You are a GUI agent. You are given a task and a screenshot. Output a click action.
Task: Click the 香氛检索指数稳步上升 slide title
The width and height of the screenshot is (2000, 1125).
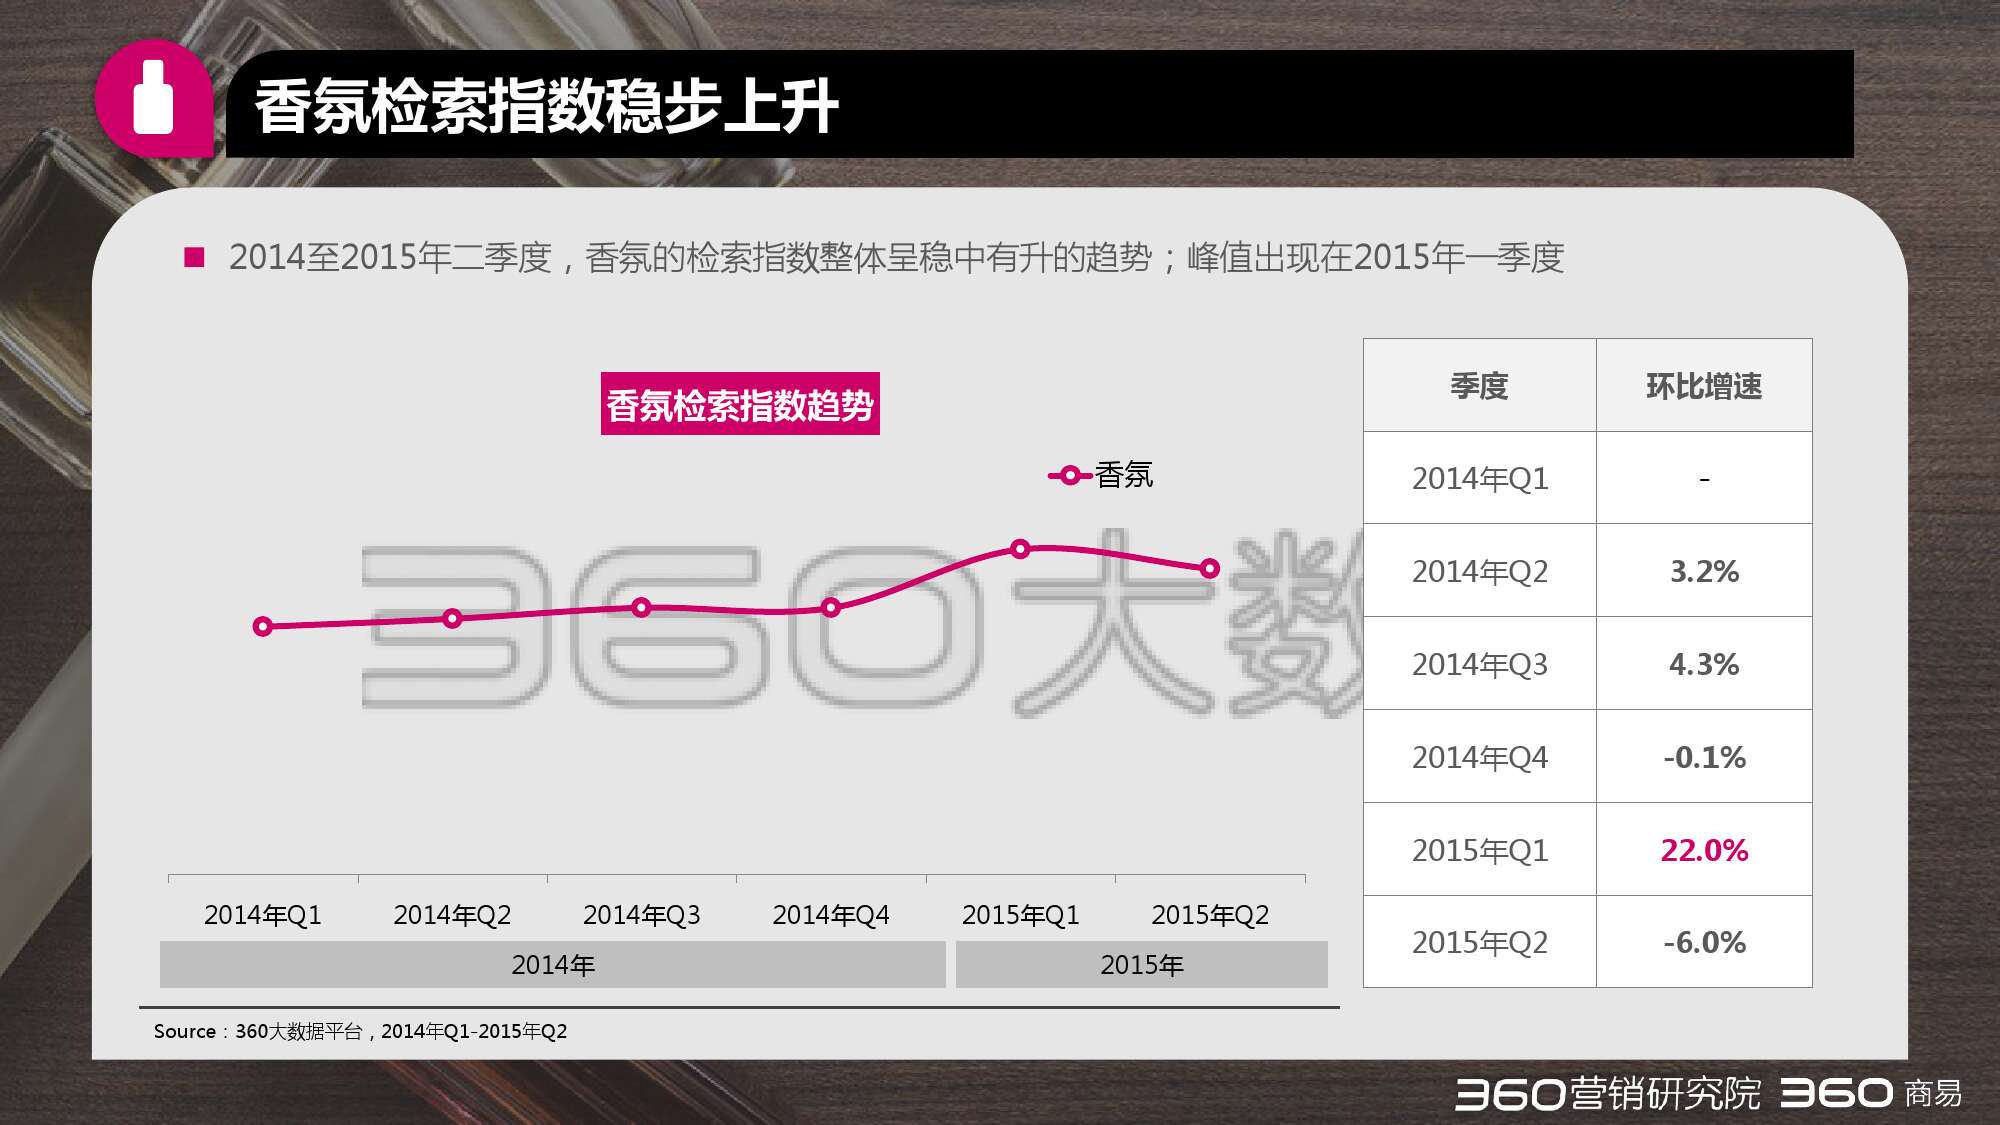pos(546,107)
